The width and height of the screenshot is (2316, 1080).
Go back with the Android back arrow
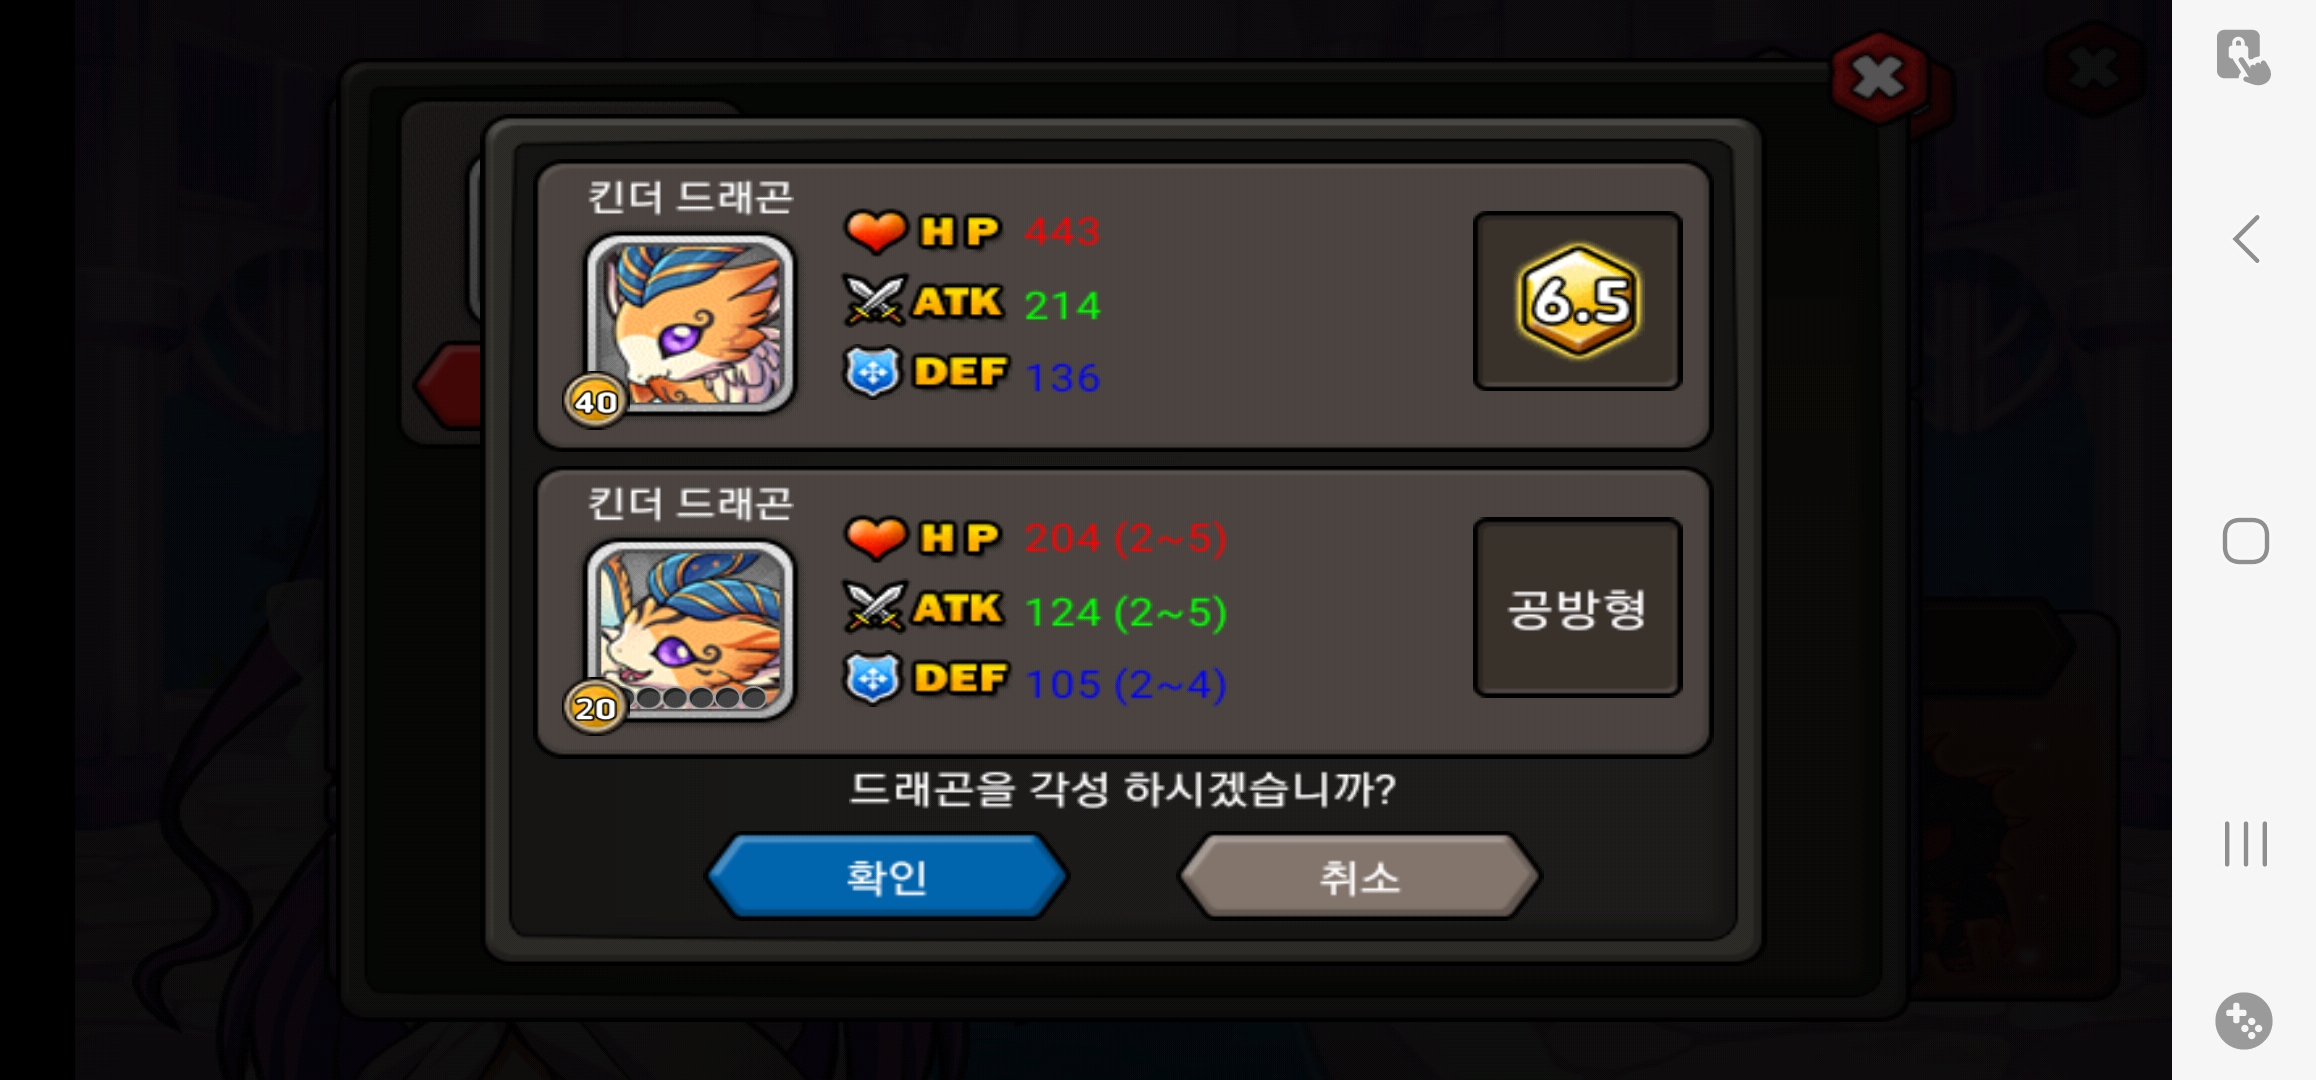point(2246,239)
